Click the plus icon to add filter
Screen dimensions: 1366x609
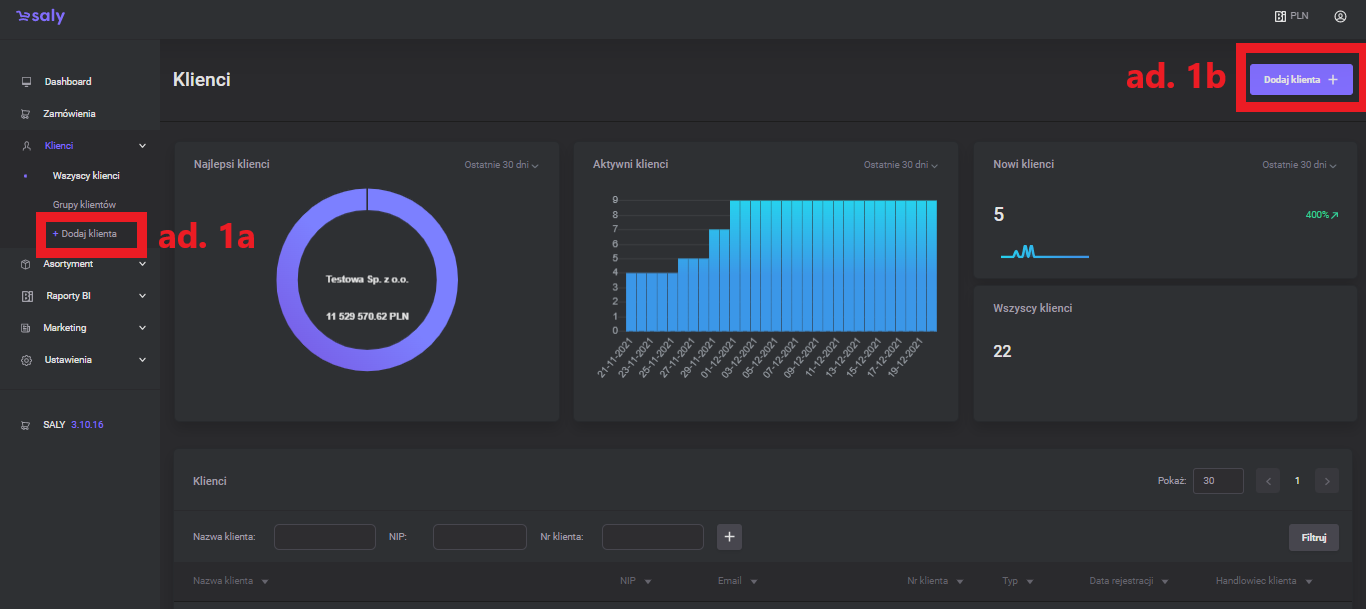730,537
